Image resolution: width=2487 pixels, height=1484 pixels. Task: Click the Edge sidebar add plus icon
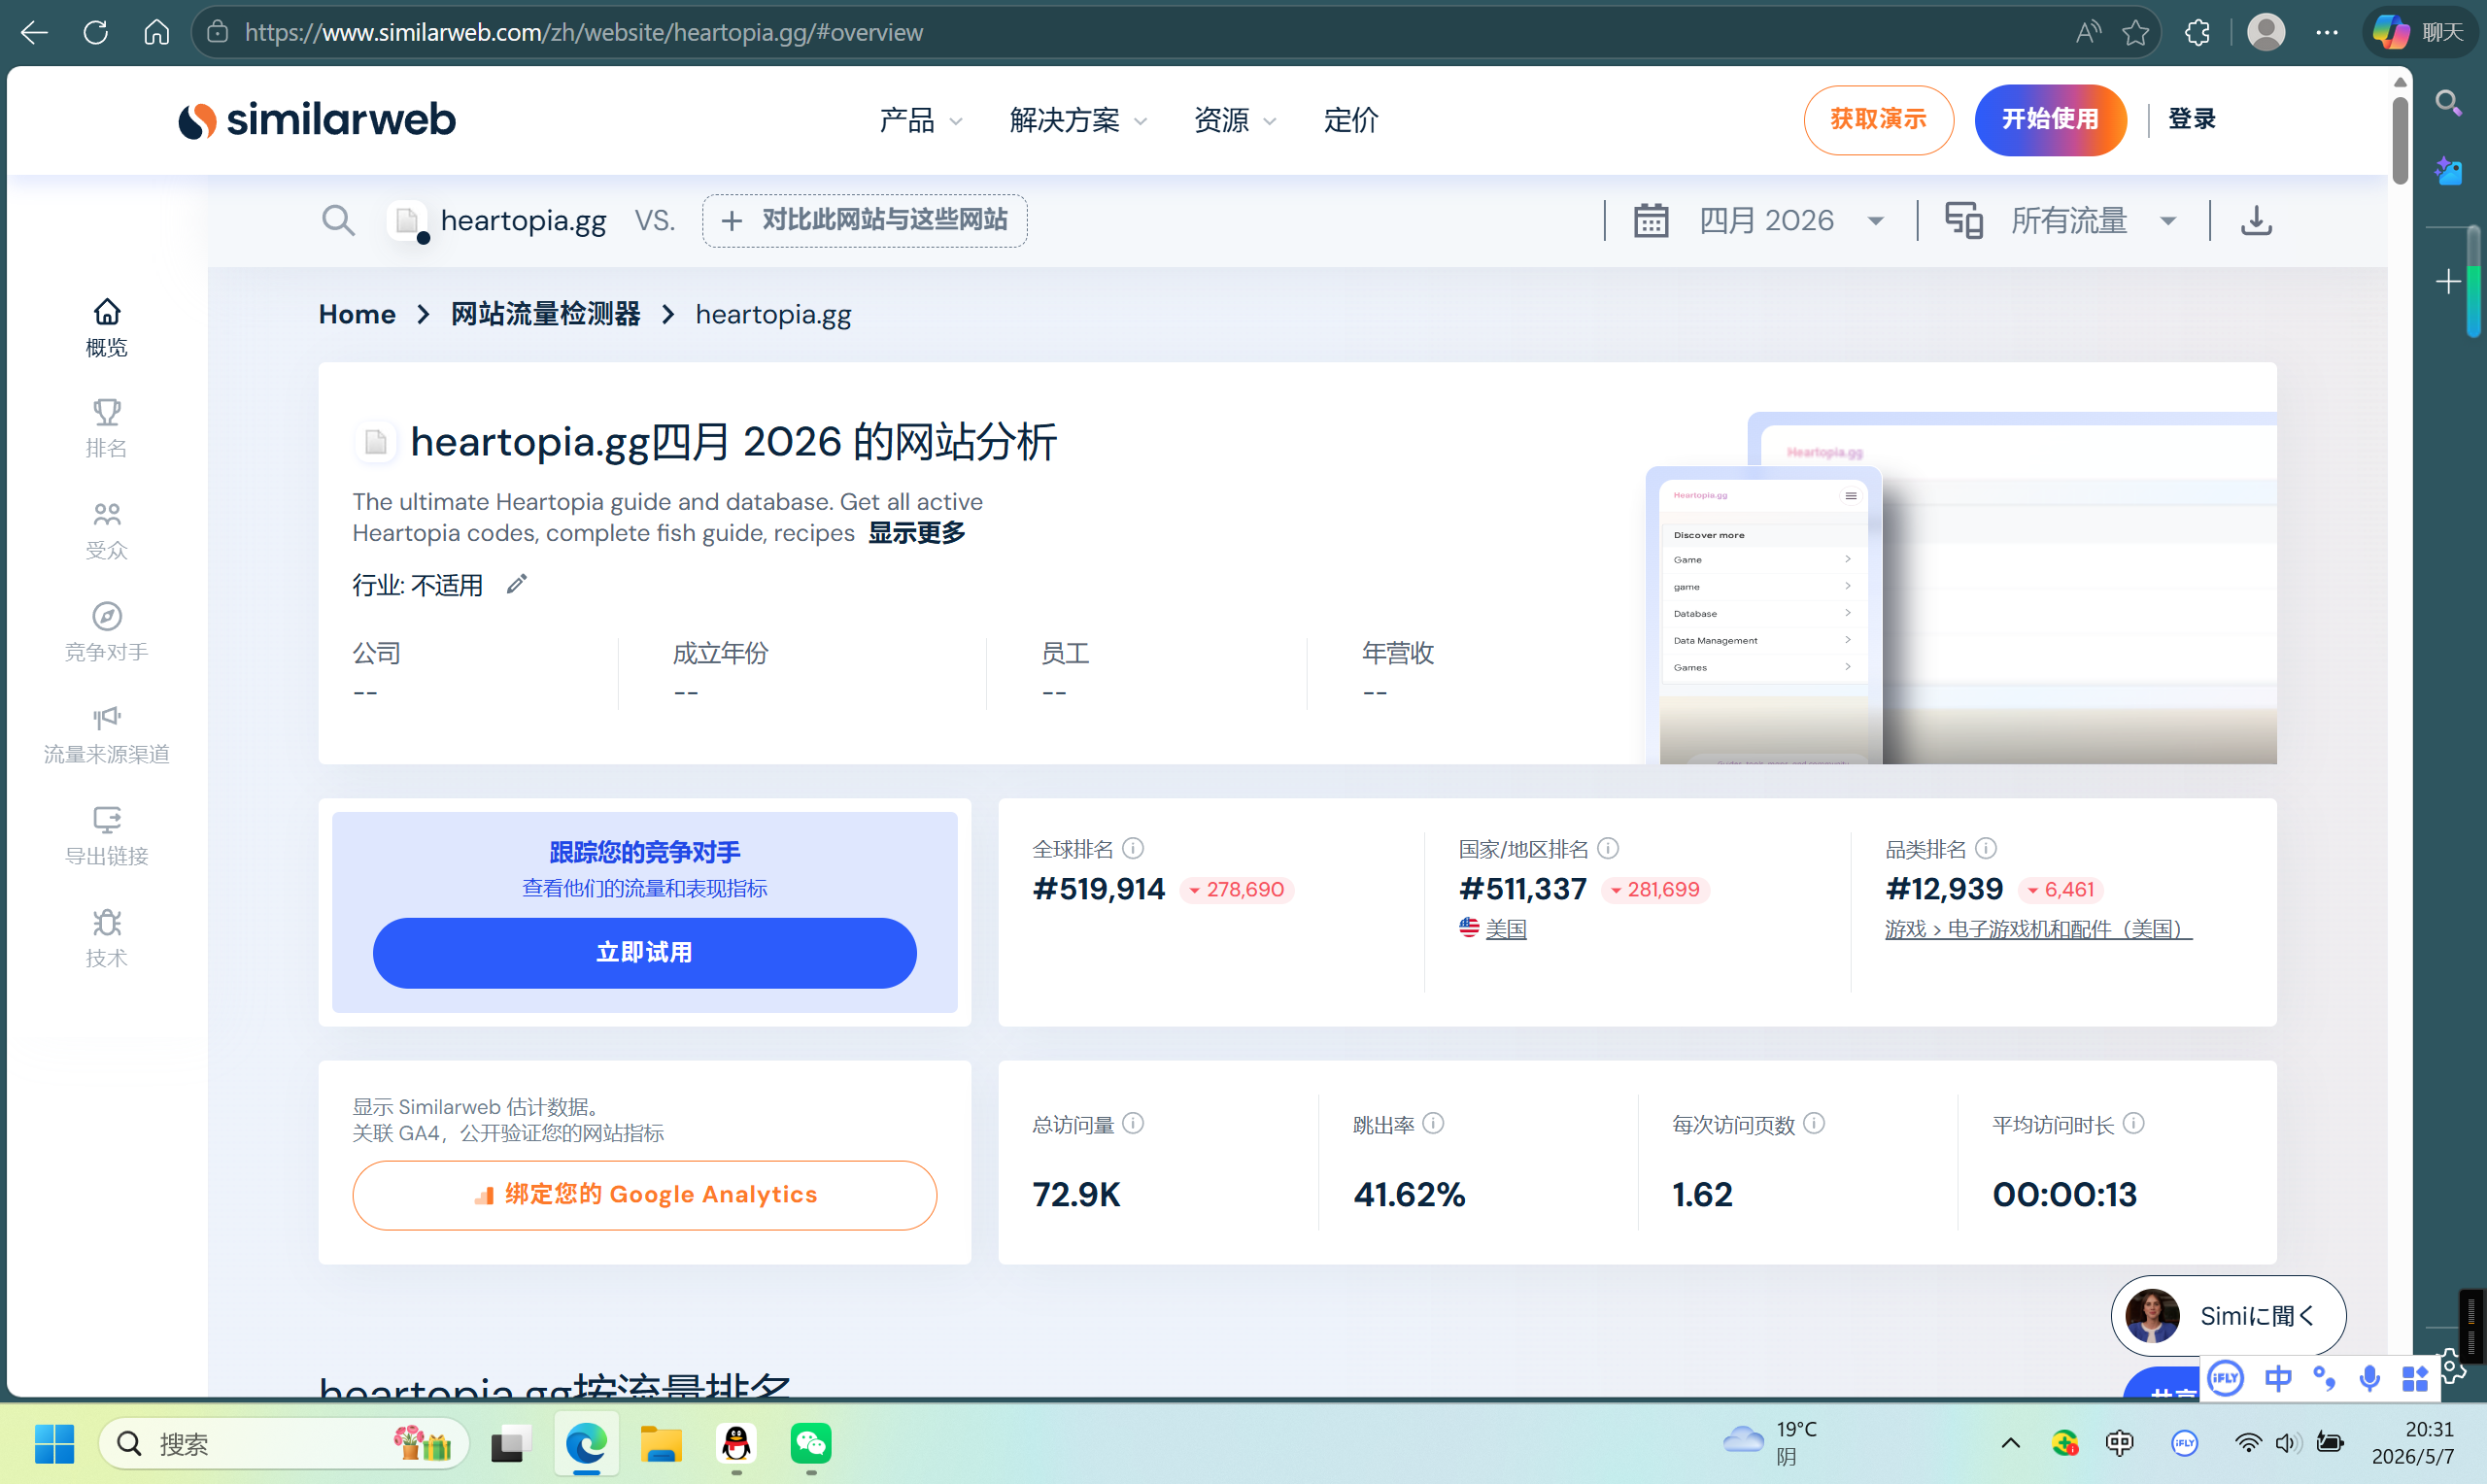pyautogui.click(x=2449, y=282)
